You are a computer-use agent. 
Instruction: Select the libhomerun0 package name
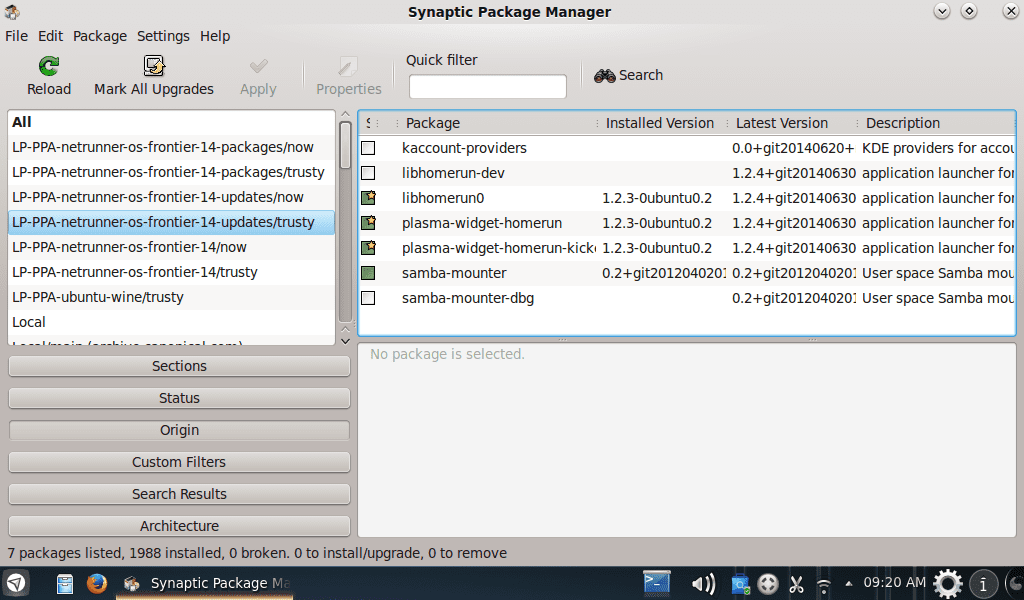tap(443, 198)
